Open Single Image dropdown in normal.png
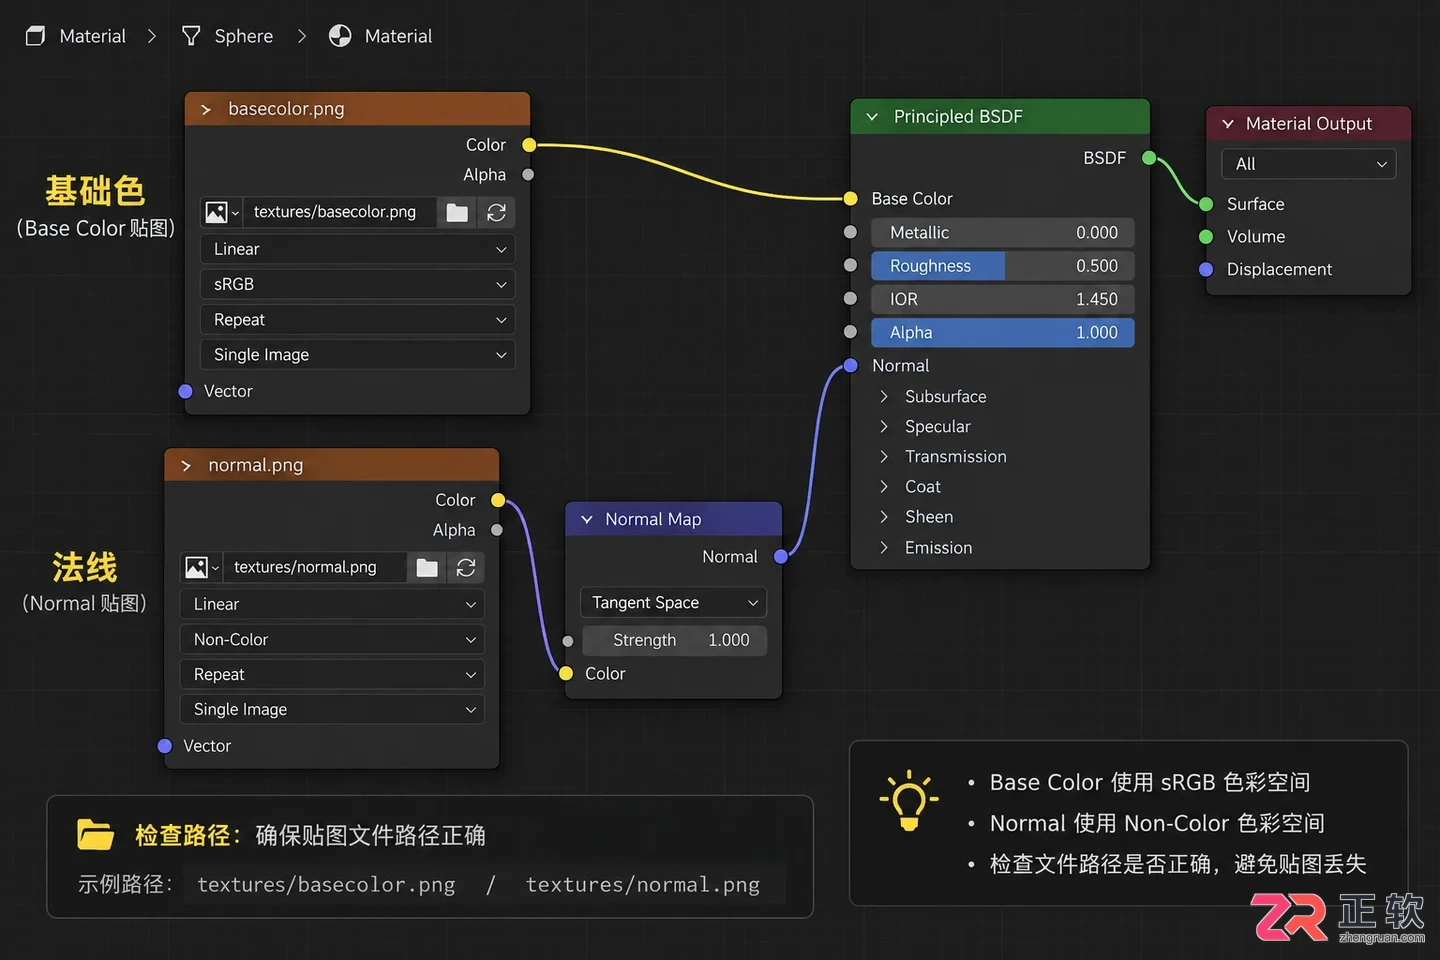The image size is (1440, 960). coord(332,709)
